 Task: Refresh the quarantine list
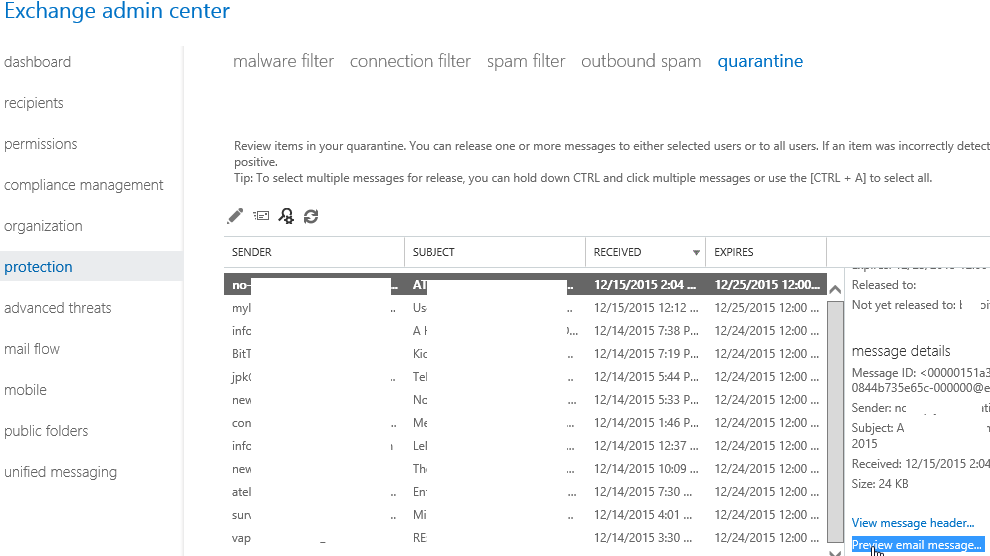coord(311,215)
